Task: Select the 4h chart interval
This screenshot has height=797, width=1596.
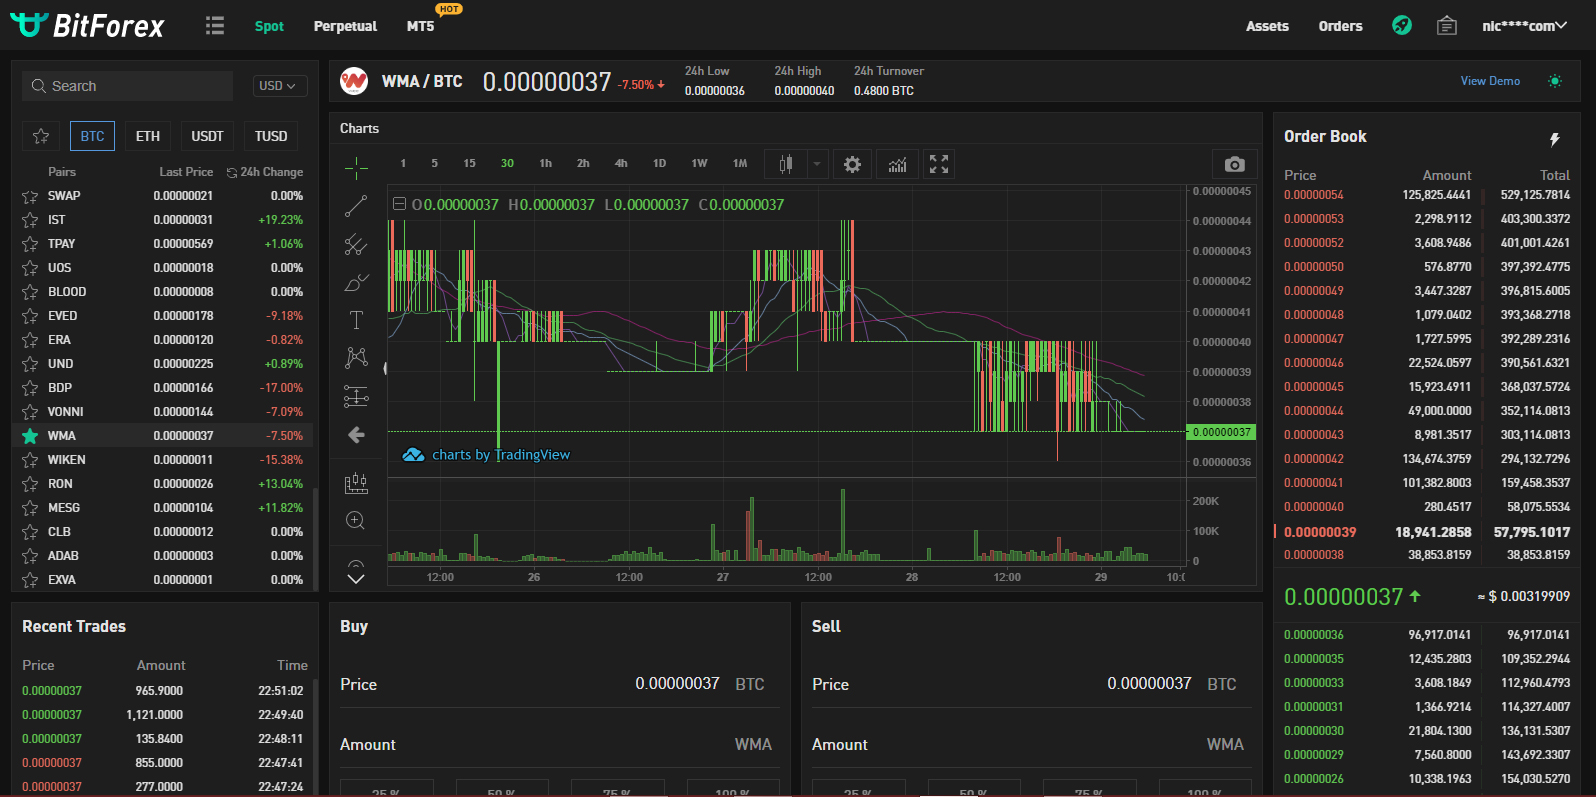Action: (x=621, y=163)
